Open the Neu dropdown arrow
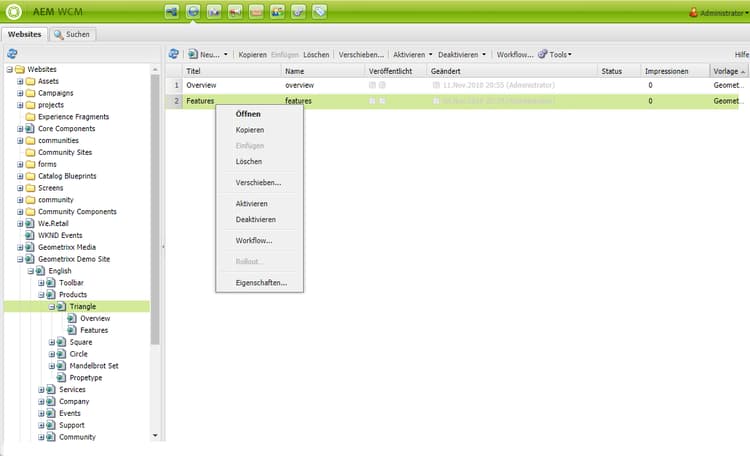This screenshot has height=456, width=750. coord(226,55)
